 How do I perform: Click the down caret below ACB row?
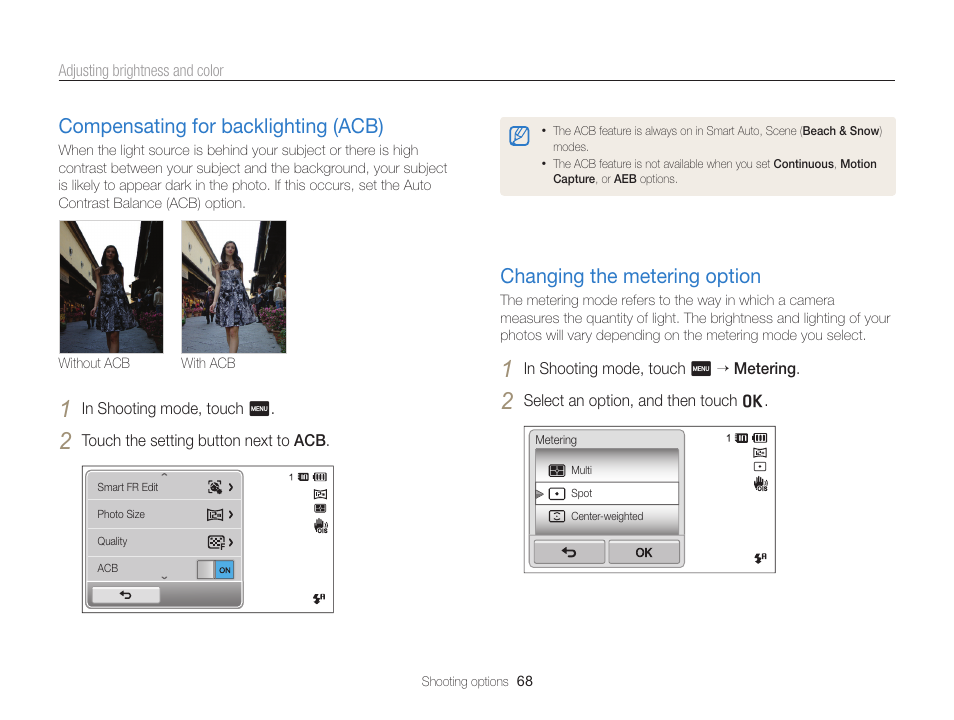click(x=164, y=577)
